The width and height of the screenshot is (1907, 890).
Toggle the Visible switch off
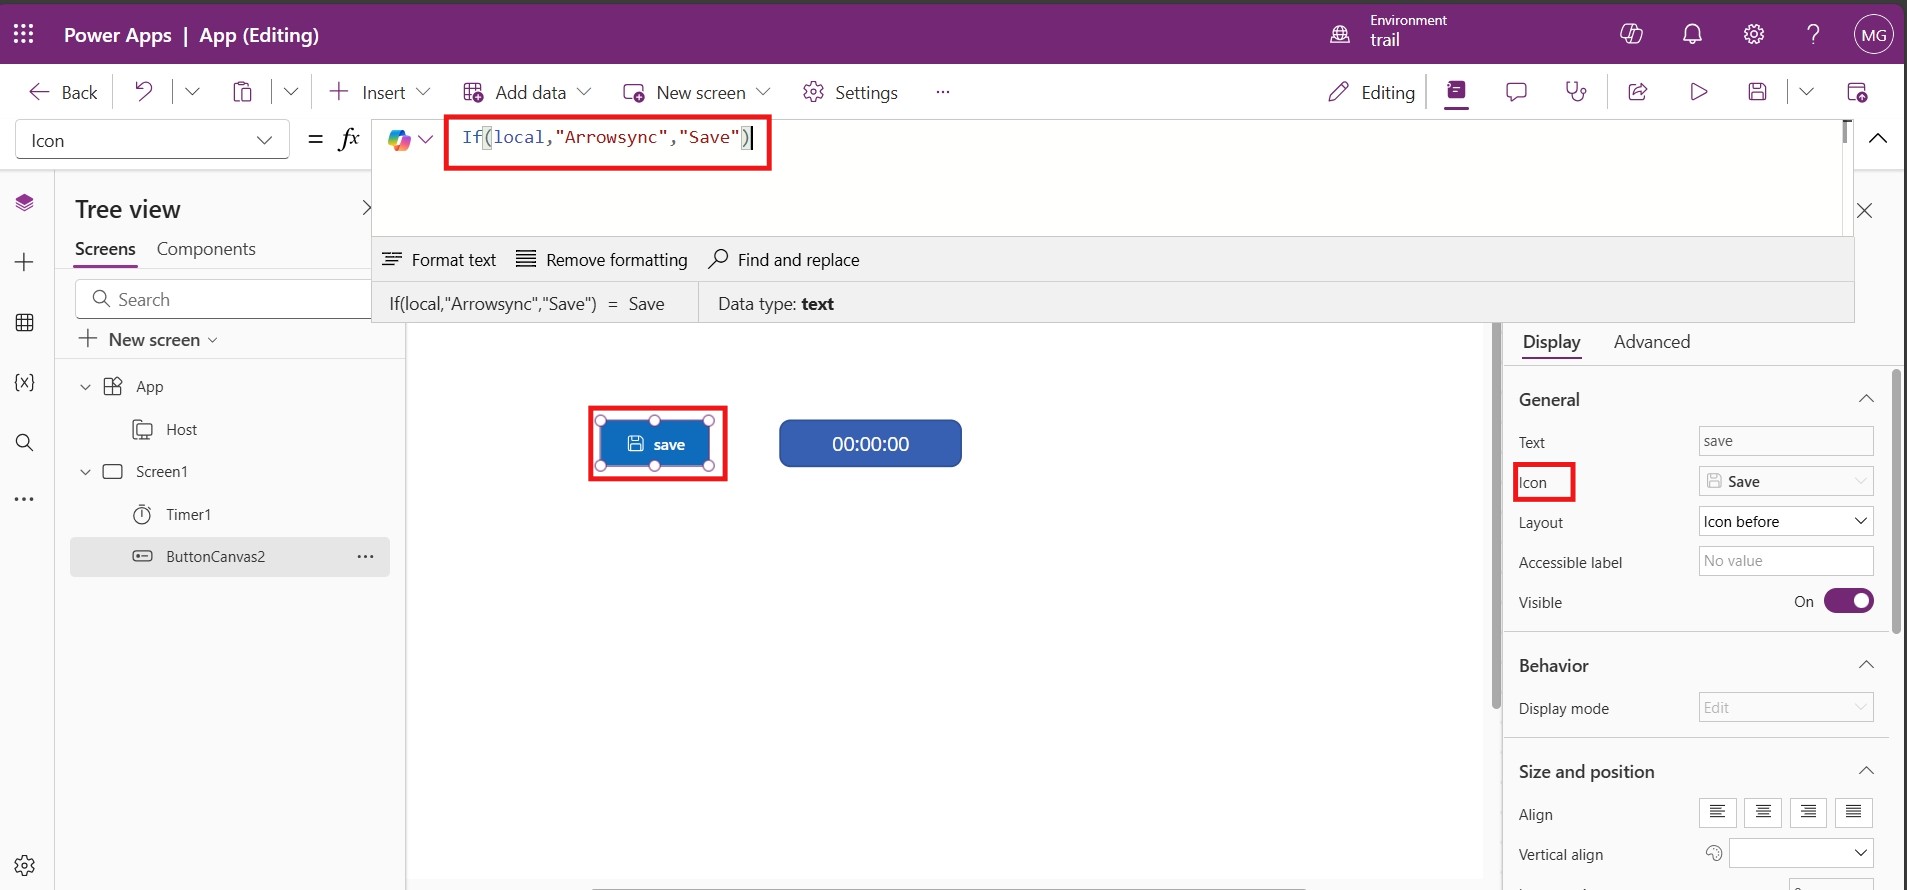click(1848, 601)
